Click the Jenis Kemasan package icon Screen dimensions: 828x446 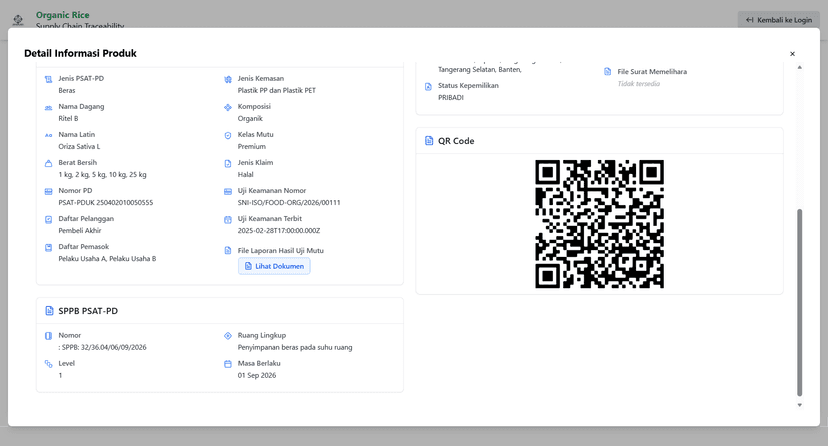228,79
